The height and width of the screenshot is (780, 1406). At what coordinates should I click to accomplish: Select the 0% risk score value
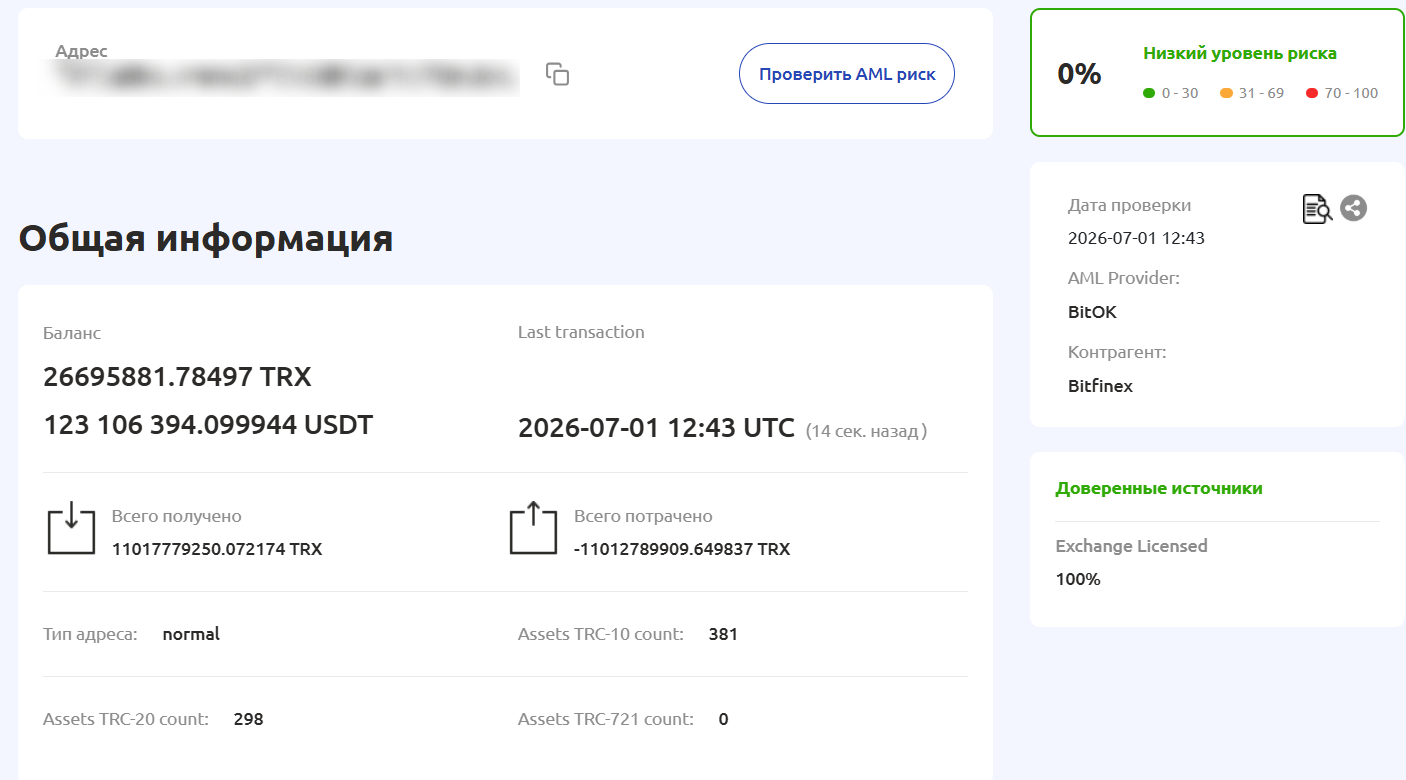point(1079,74)
